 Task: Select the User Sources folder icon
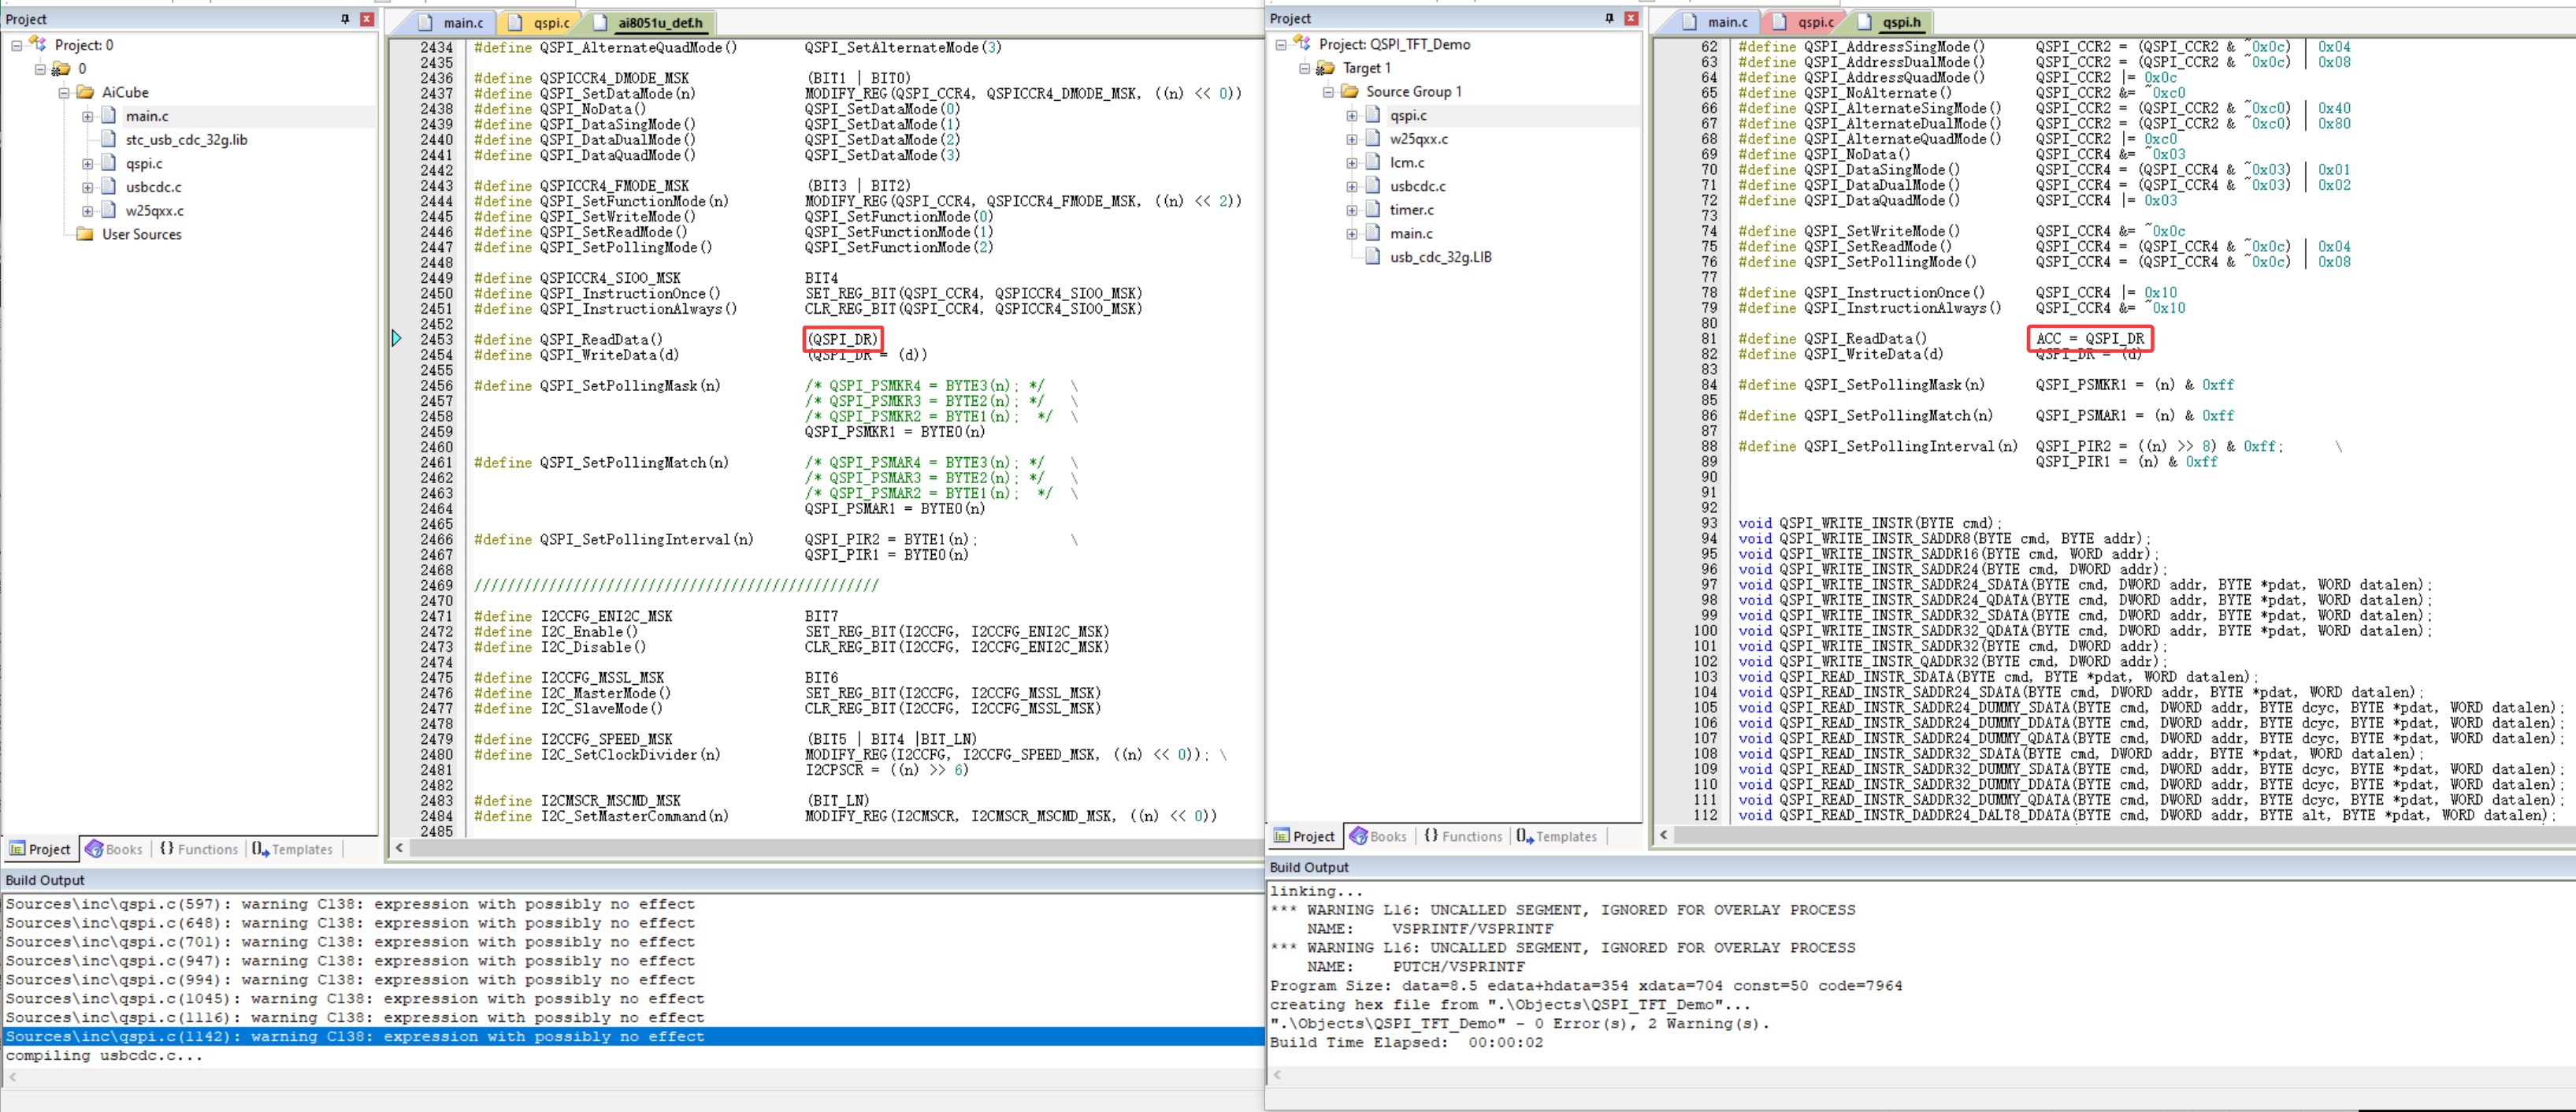point(85,234)
